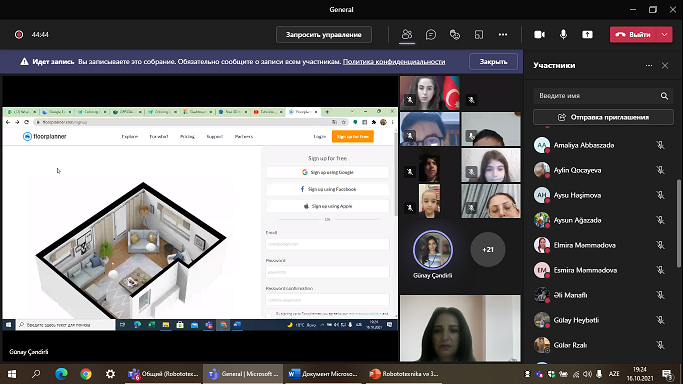
Task: Open the more actions ellipsis in toolbar
Action: coord(503,34)
